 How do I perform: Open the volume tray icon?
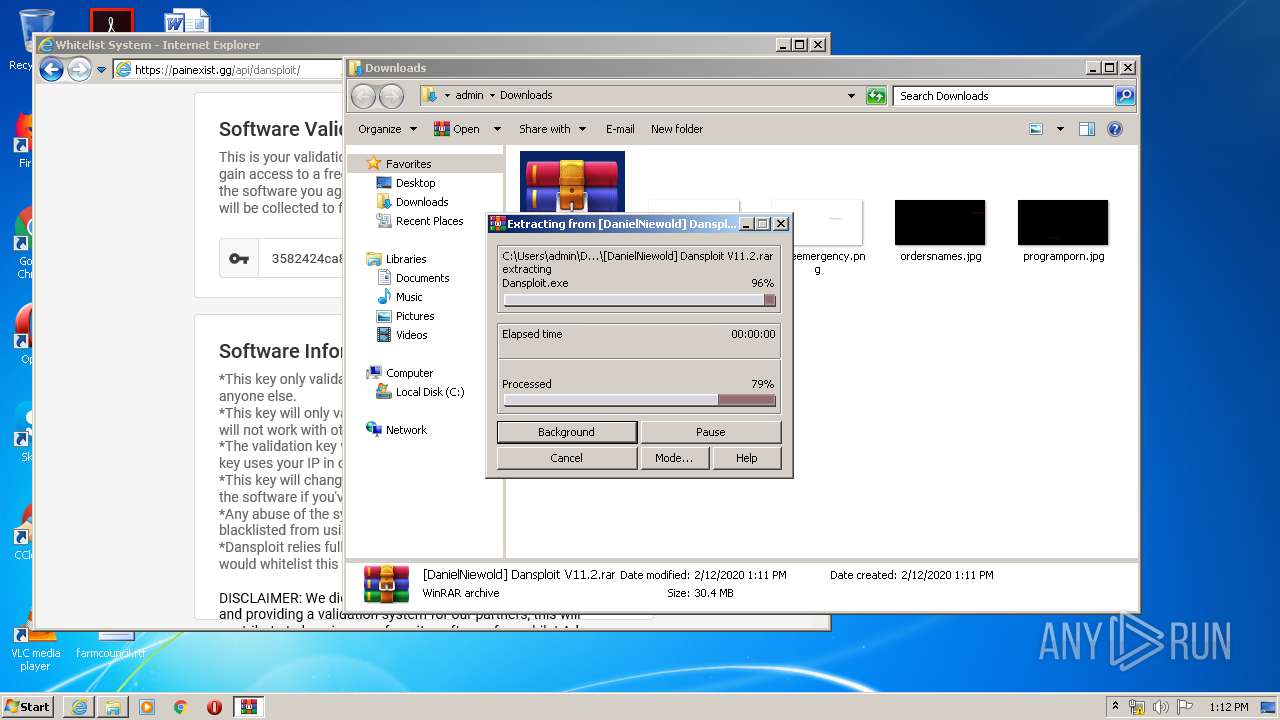(x=1161, y=707)
